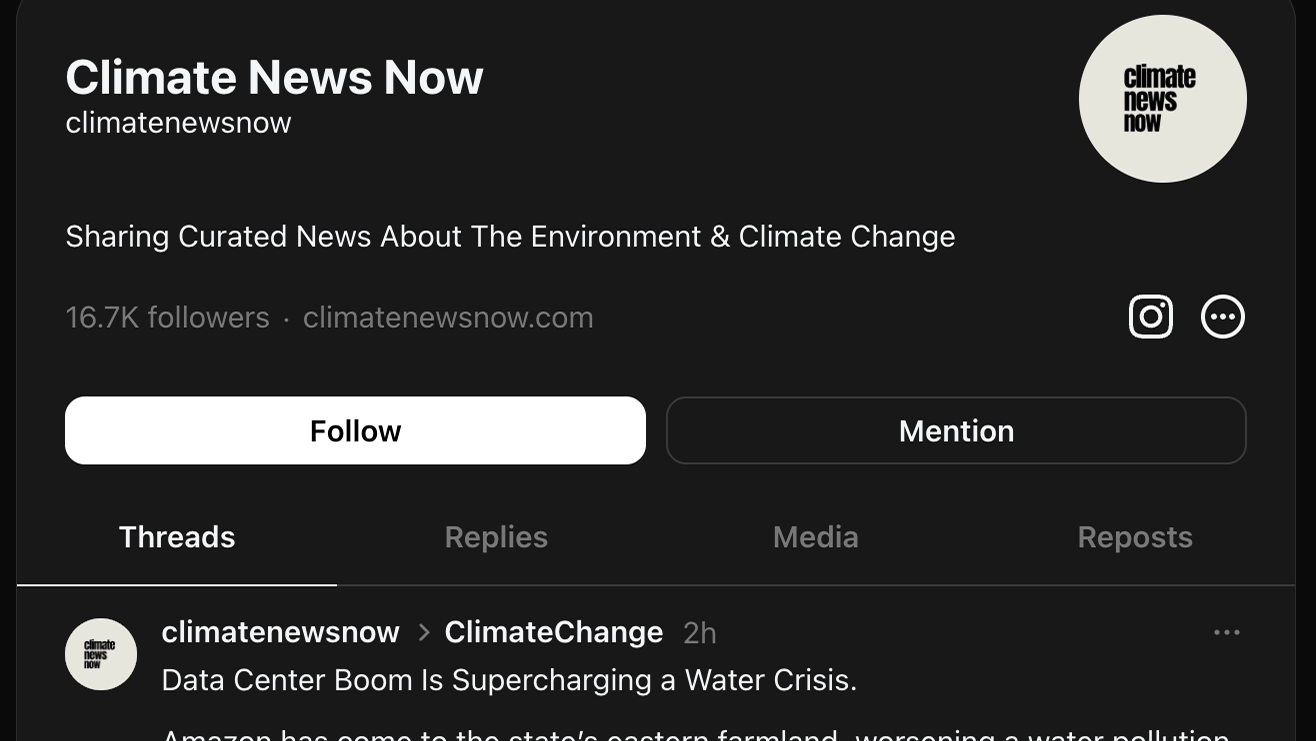The width and height of the screenshot is (1316, 741).
Task: Switch to the Replies tab
Action: [x=496, y=537]
